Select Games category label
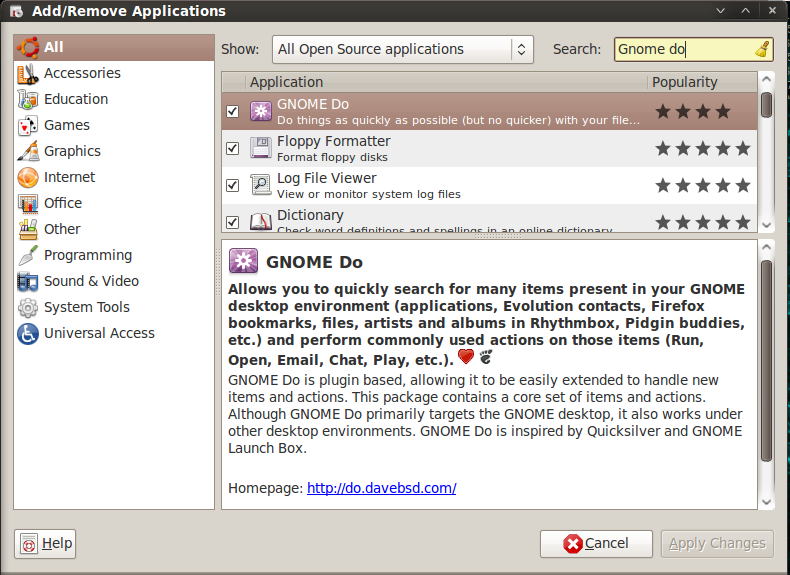790x575 pixels. [x=67, y=125]
